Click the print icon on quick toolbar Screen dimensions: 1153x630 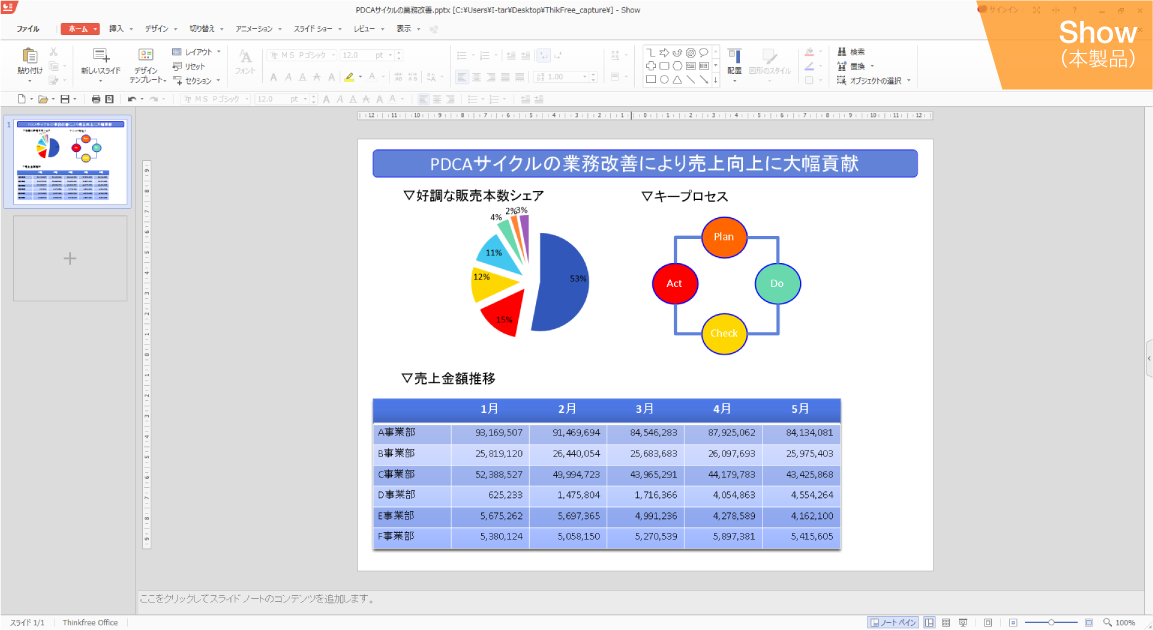pyautogui.click(x=94, y=99)
